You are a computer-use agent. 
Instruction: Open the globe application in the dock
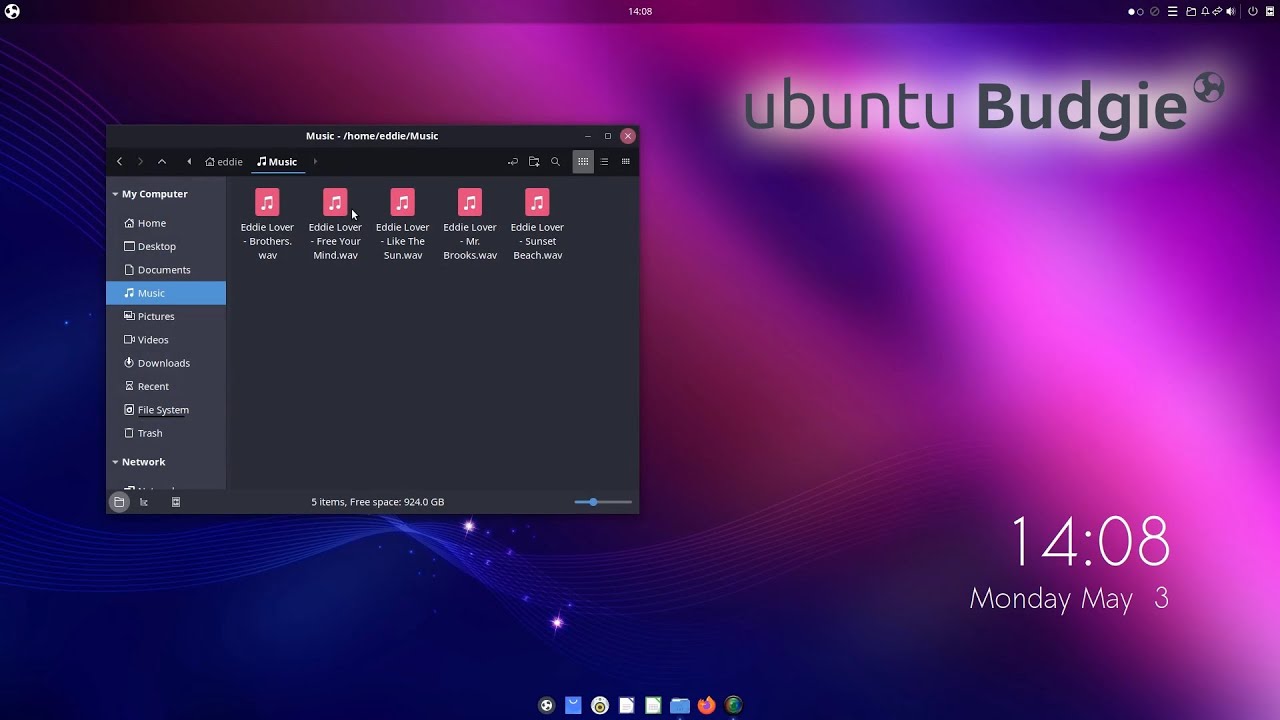[734, 705]
